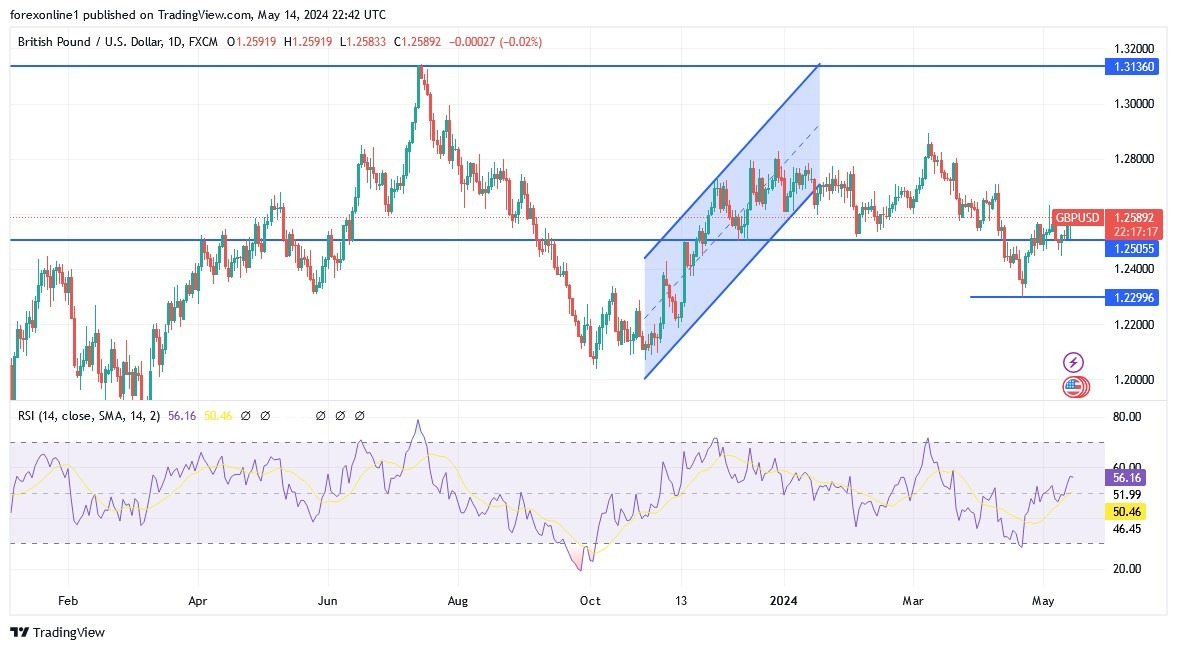1177x650 pixels.
Task: Toggle the second hidden plot circle in RSI row
Action: coord(266,415)
